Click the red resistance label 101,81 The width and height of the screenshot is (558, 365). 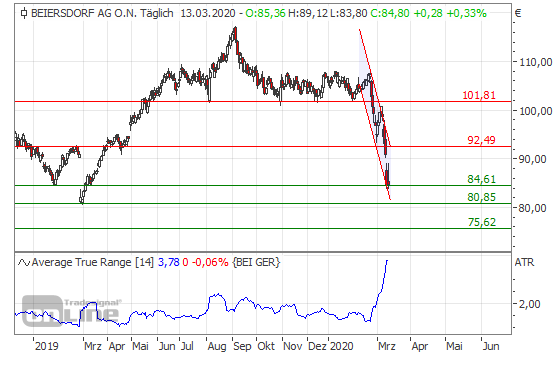click(x=479, y=95)
